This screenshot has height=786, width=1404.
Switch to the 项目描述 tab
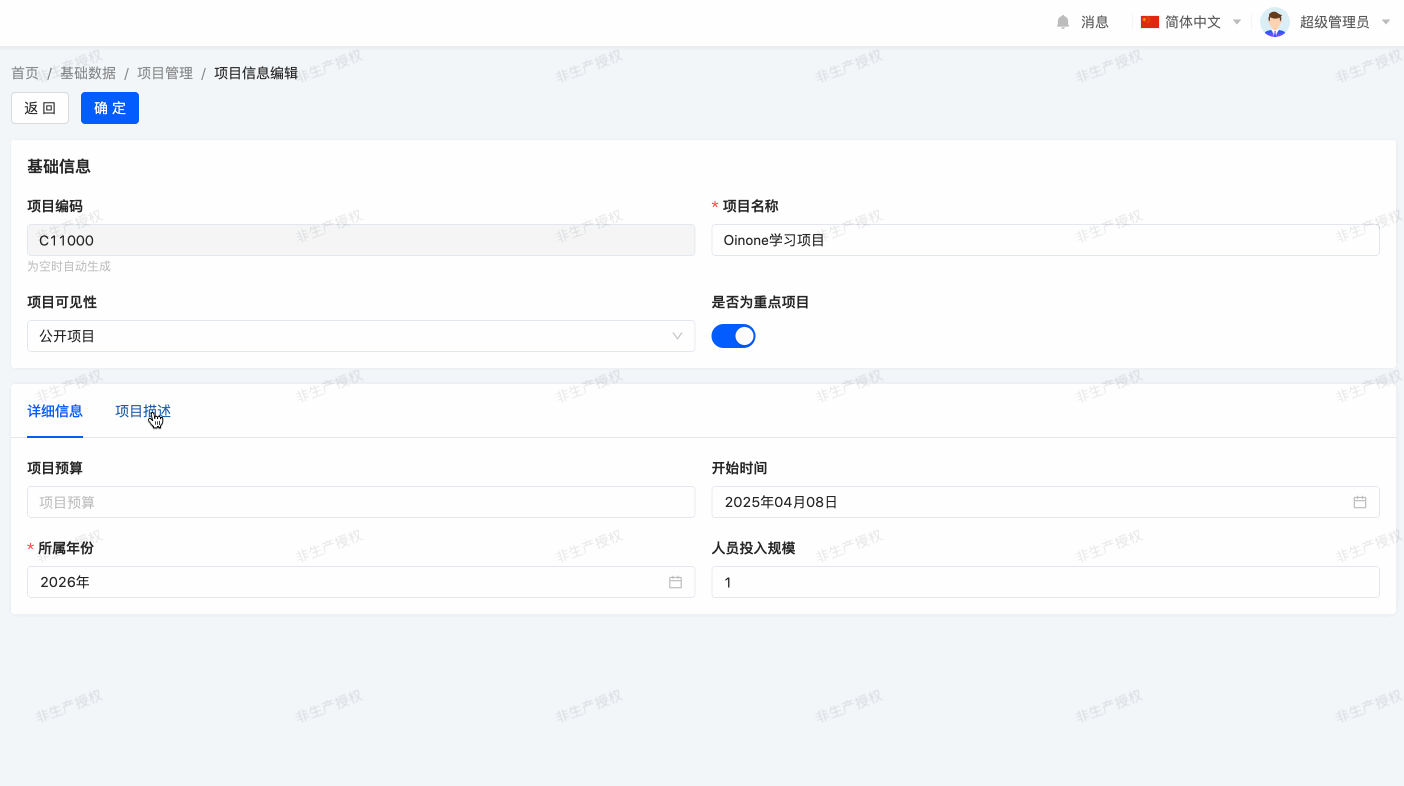click(143, 411)
